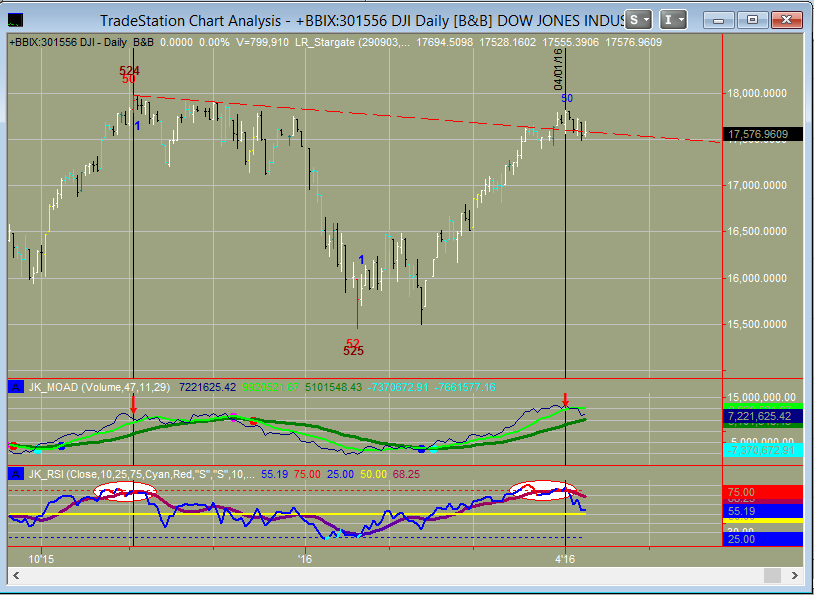
Task: Click the "A" icon beside JK_RSI
Action: [16, 474]
